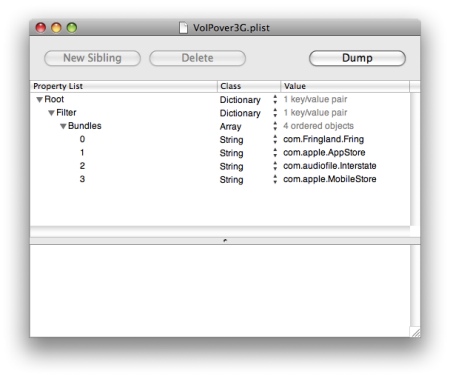This screenshot has height=377, width=450.
Task: Click the green zoom window button
Action: [72, 28]
